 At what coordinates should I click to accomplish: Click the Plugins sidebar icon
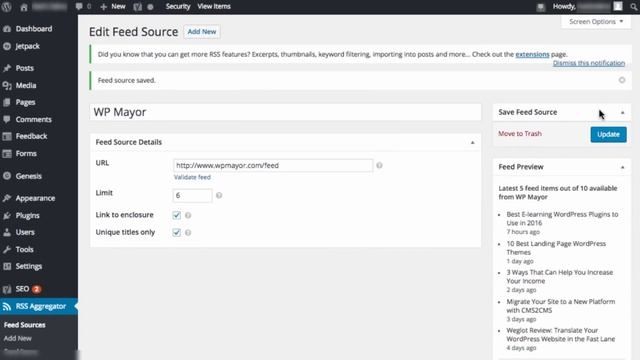[7, 216]
